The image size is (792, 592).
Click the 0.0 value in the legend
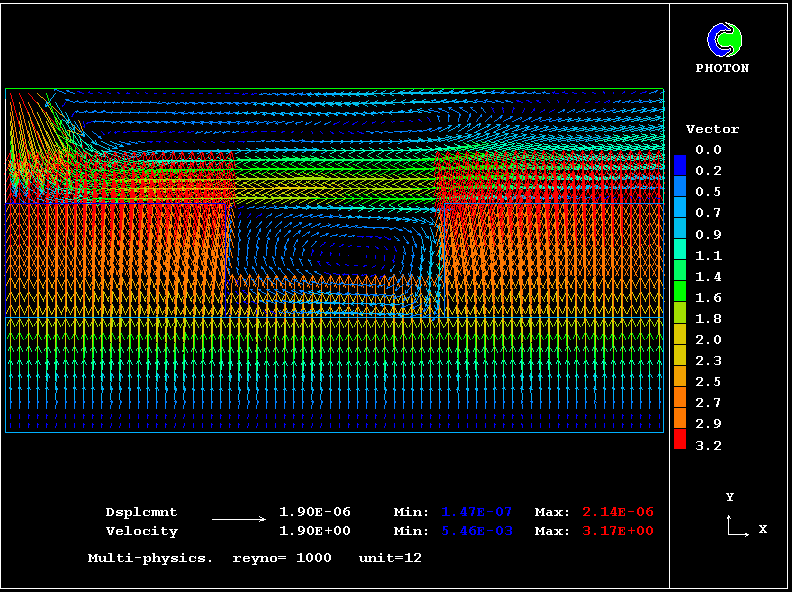[x=709, y=150]
